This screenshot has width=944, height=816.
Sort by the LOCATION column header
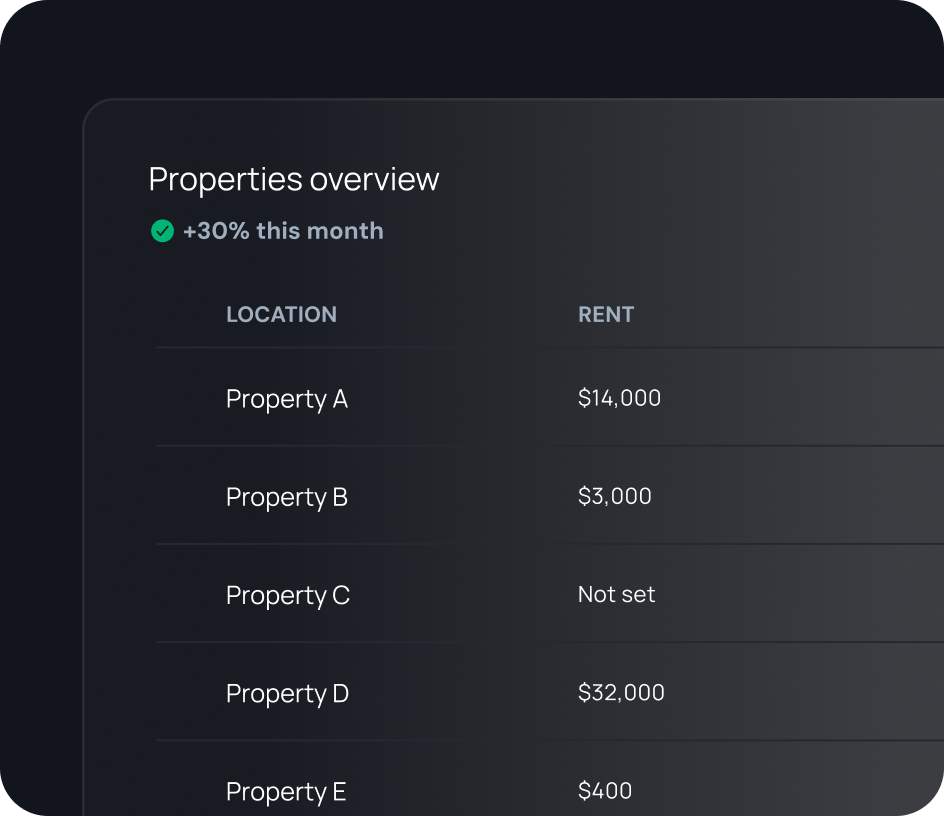(281, 314)
